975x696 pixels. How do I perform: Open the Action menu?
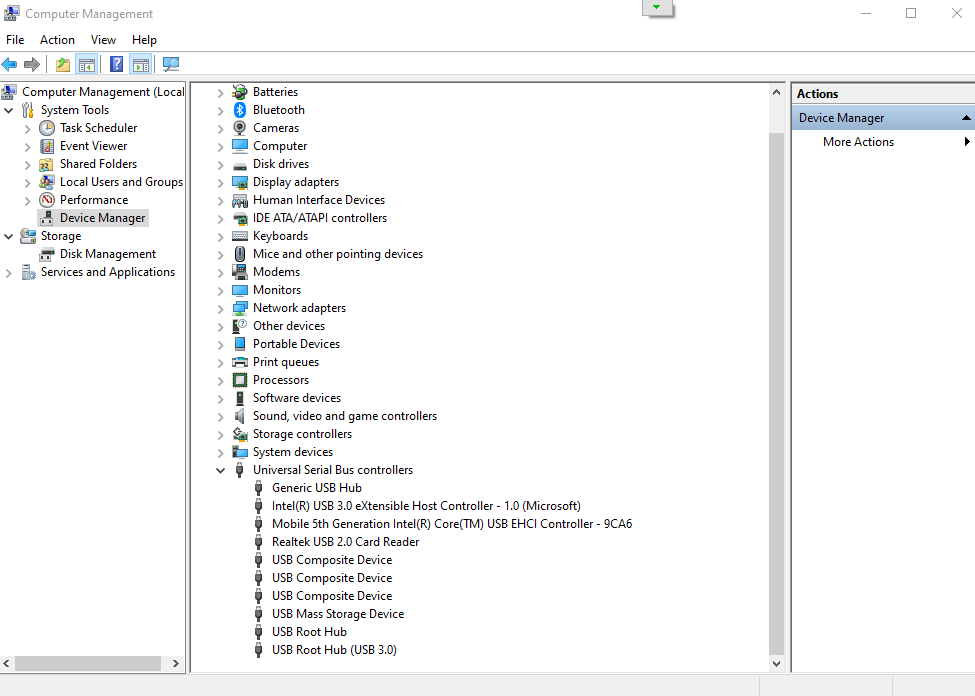coord(57,40)
